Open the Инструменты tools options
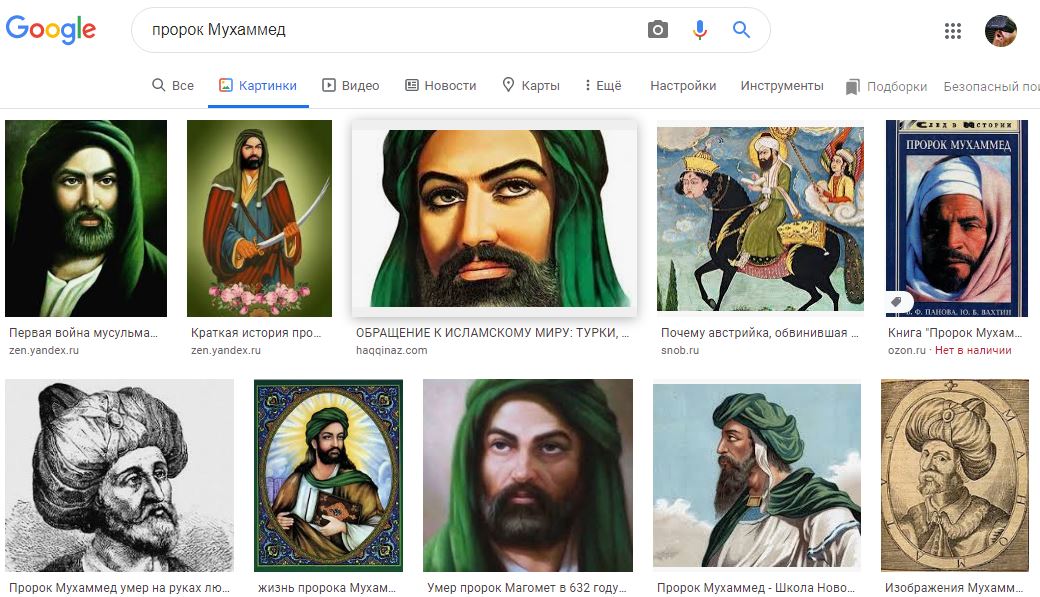Screen dimensions: 1040x597 782,86
